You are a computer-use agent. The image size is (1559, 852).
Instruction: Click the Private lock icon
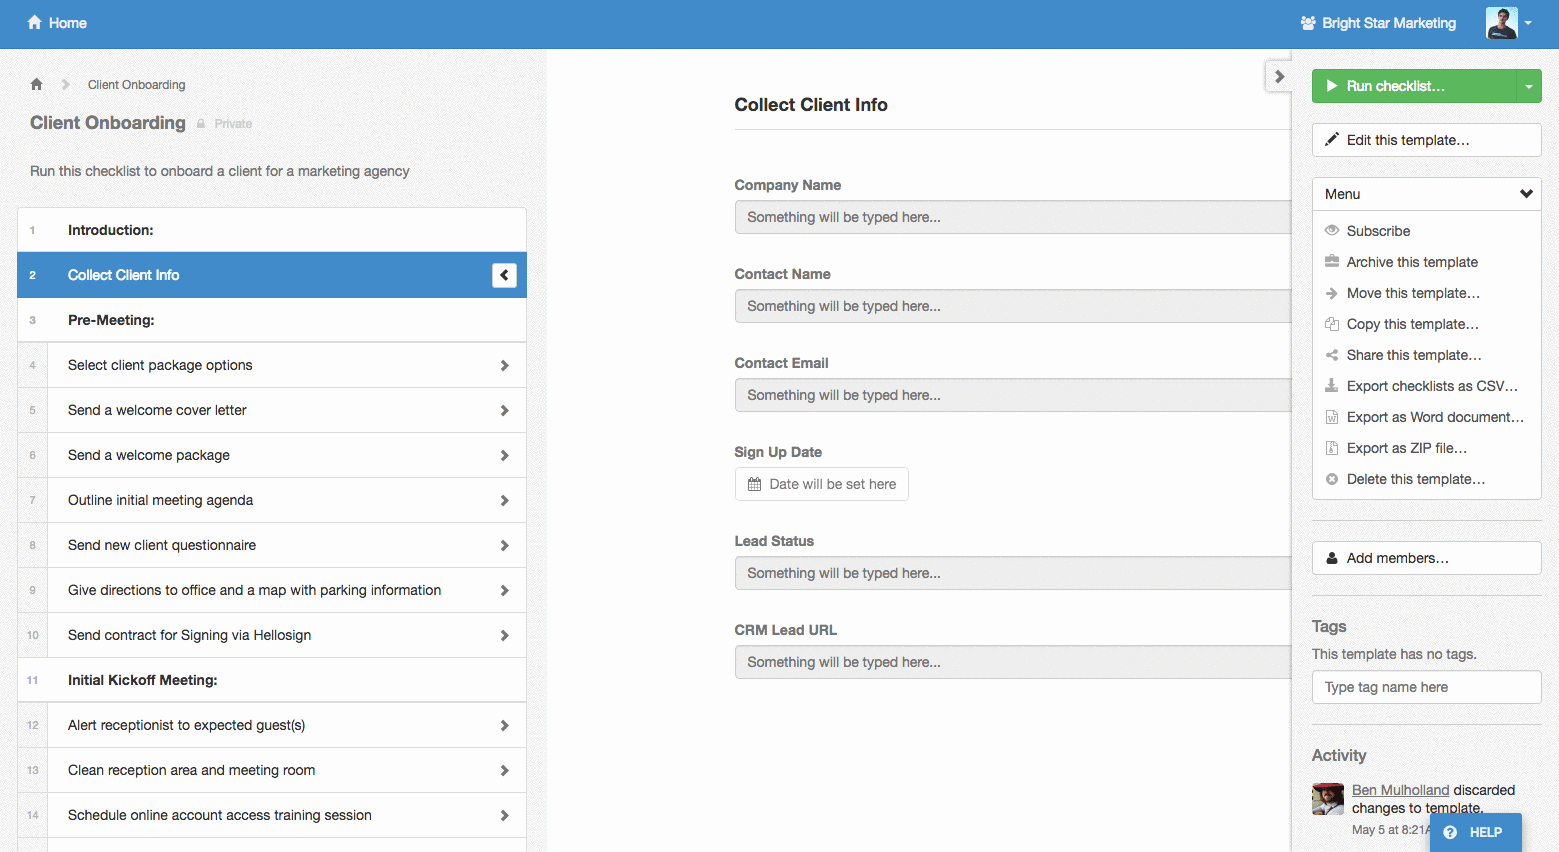point(201,124)
